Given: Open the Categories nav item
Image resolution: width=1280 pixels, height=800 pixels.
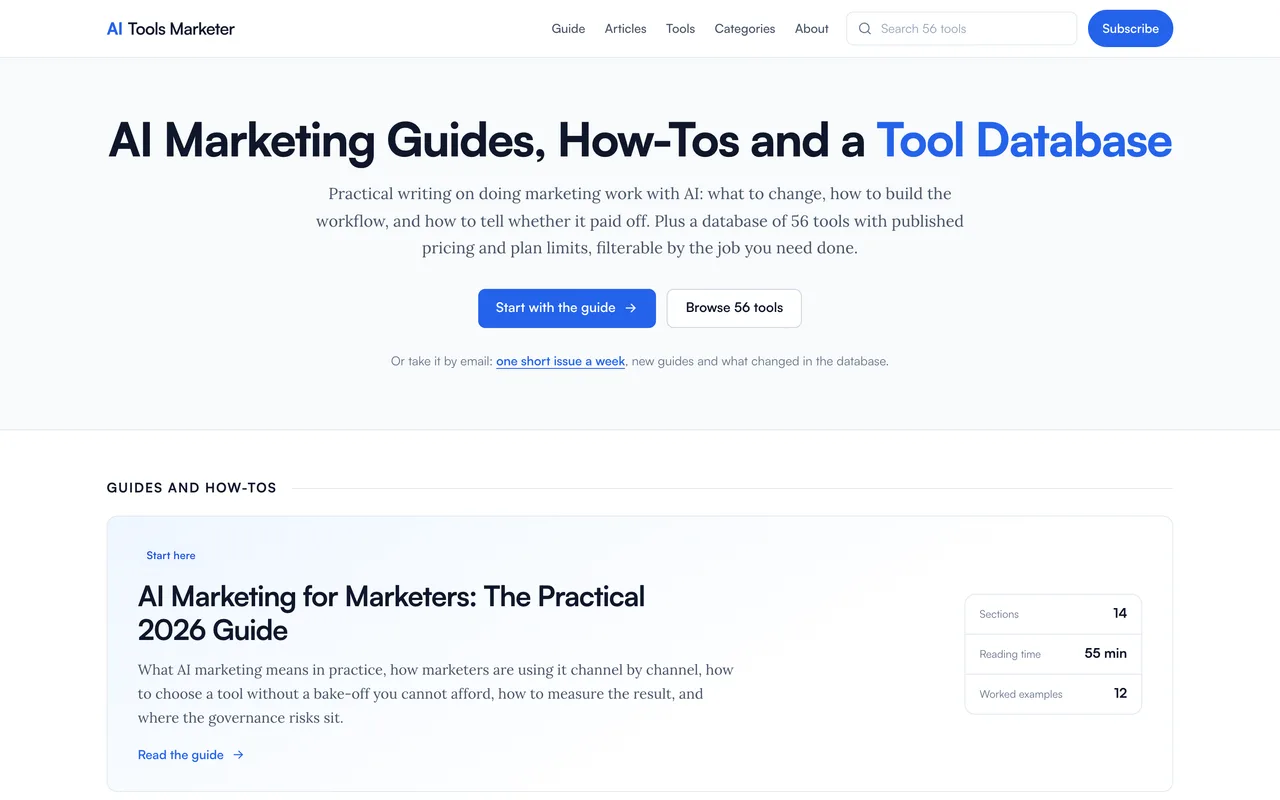Looking at the screenshot, I should (745, 29).
